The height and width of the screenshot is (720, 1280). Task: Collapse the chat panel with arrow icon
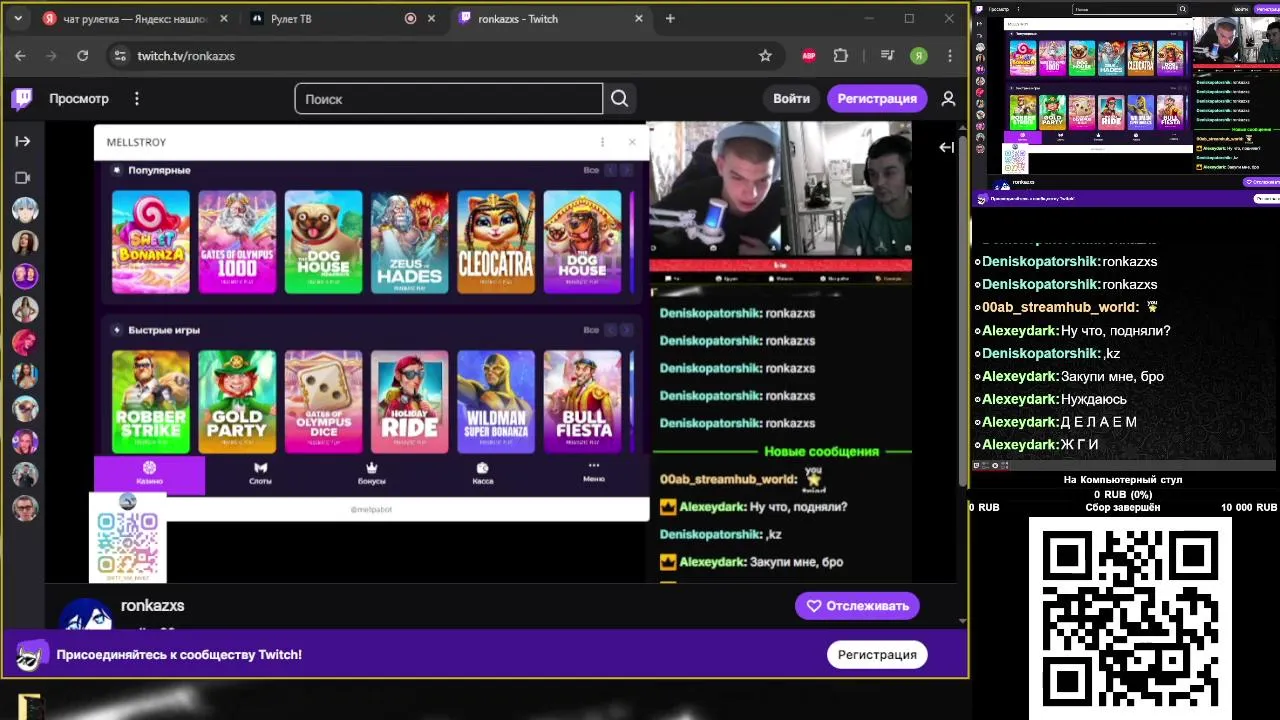[946, 147]
